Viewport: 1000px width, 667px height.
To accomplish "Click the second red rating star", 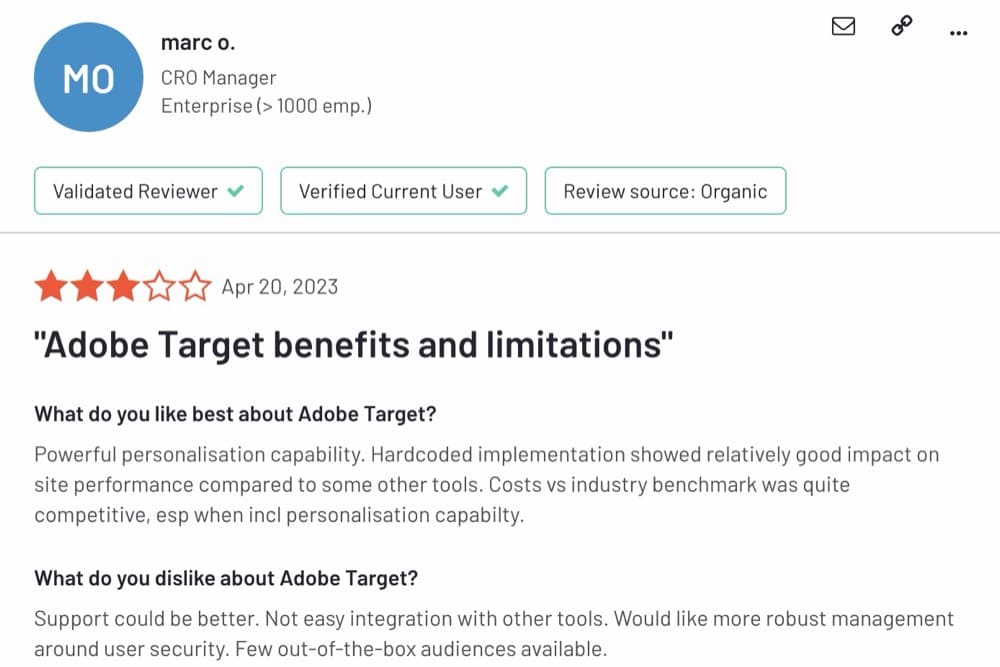I will click(x=87, y=287).
